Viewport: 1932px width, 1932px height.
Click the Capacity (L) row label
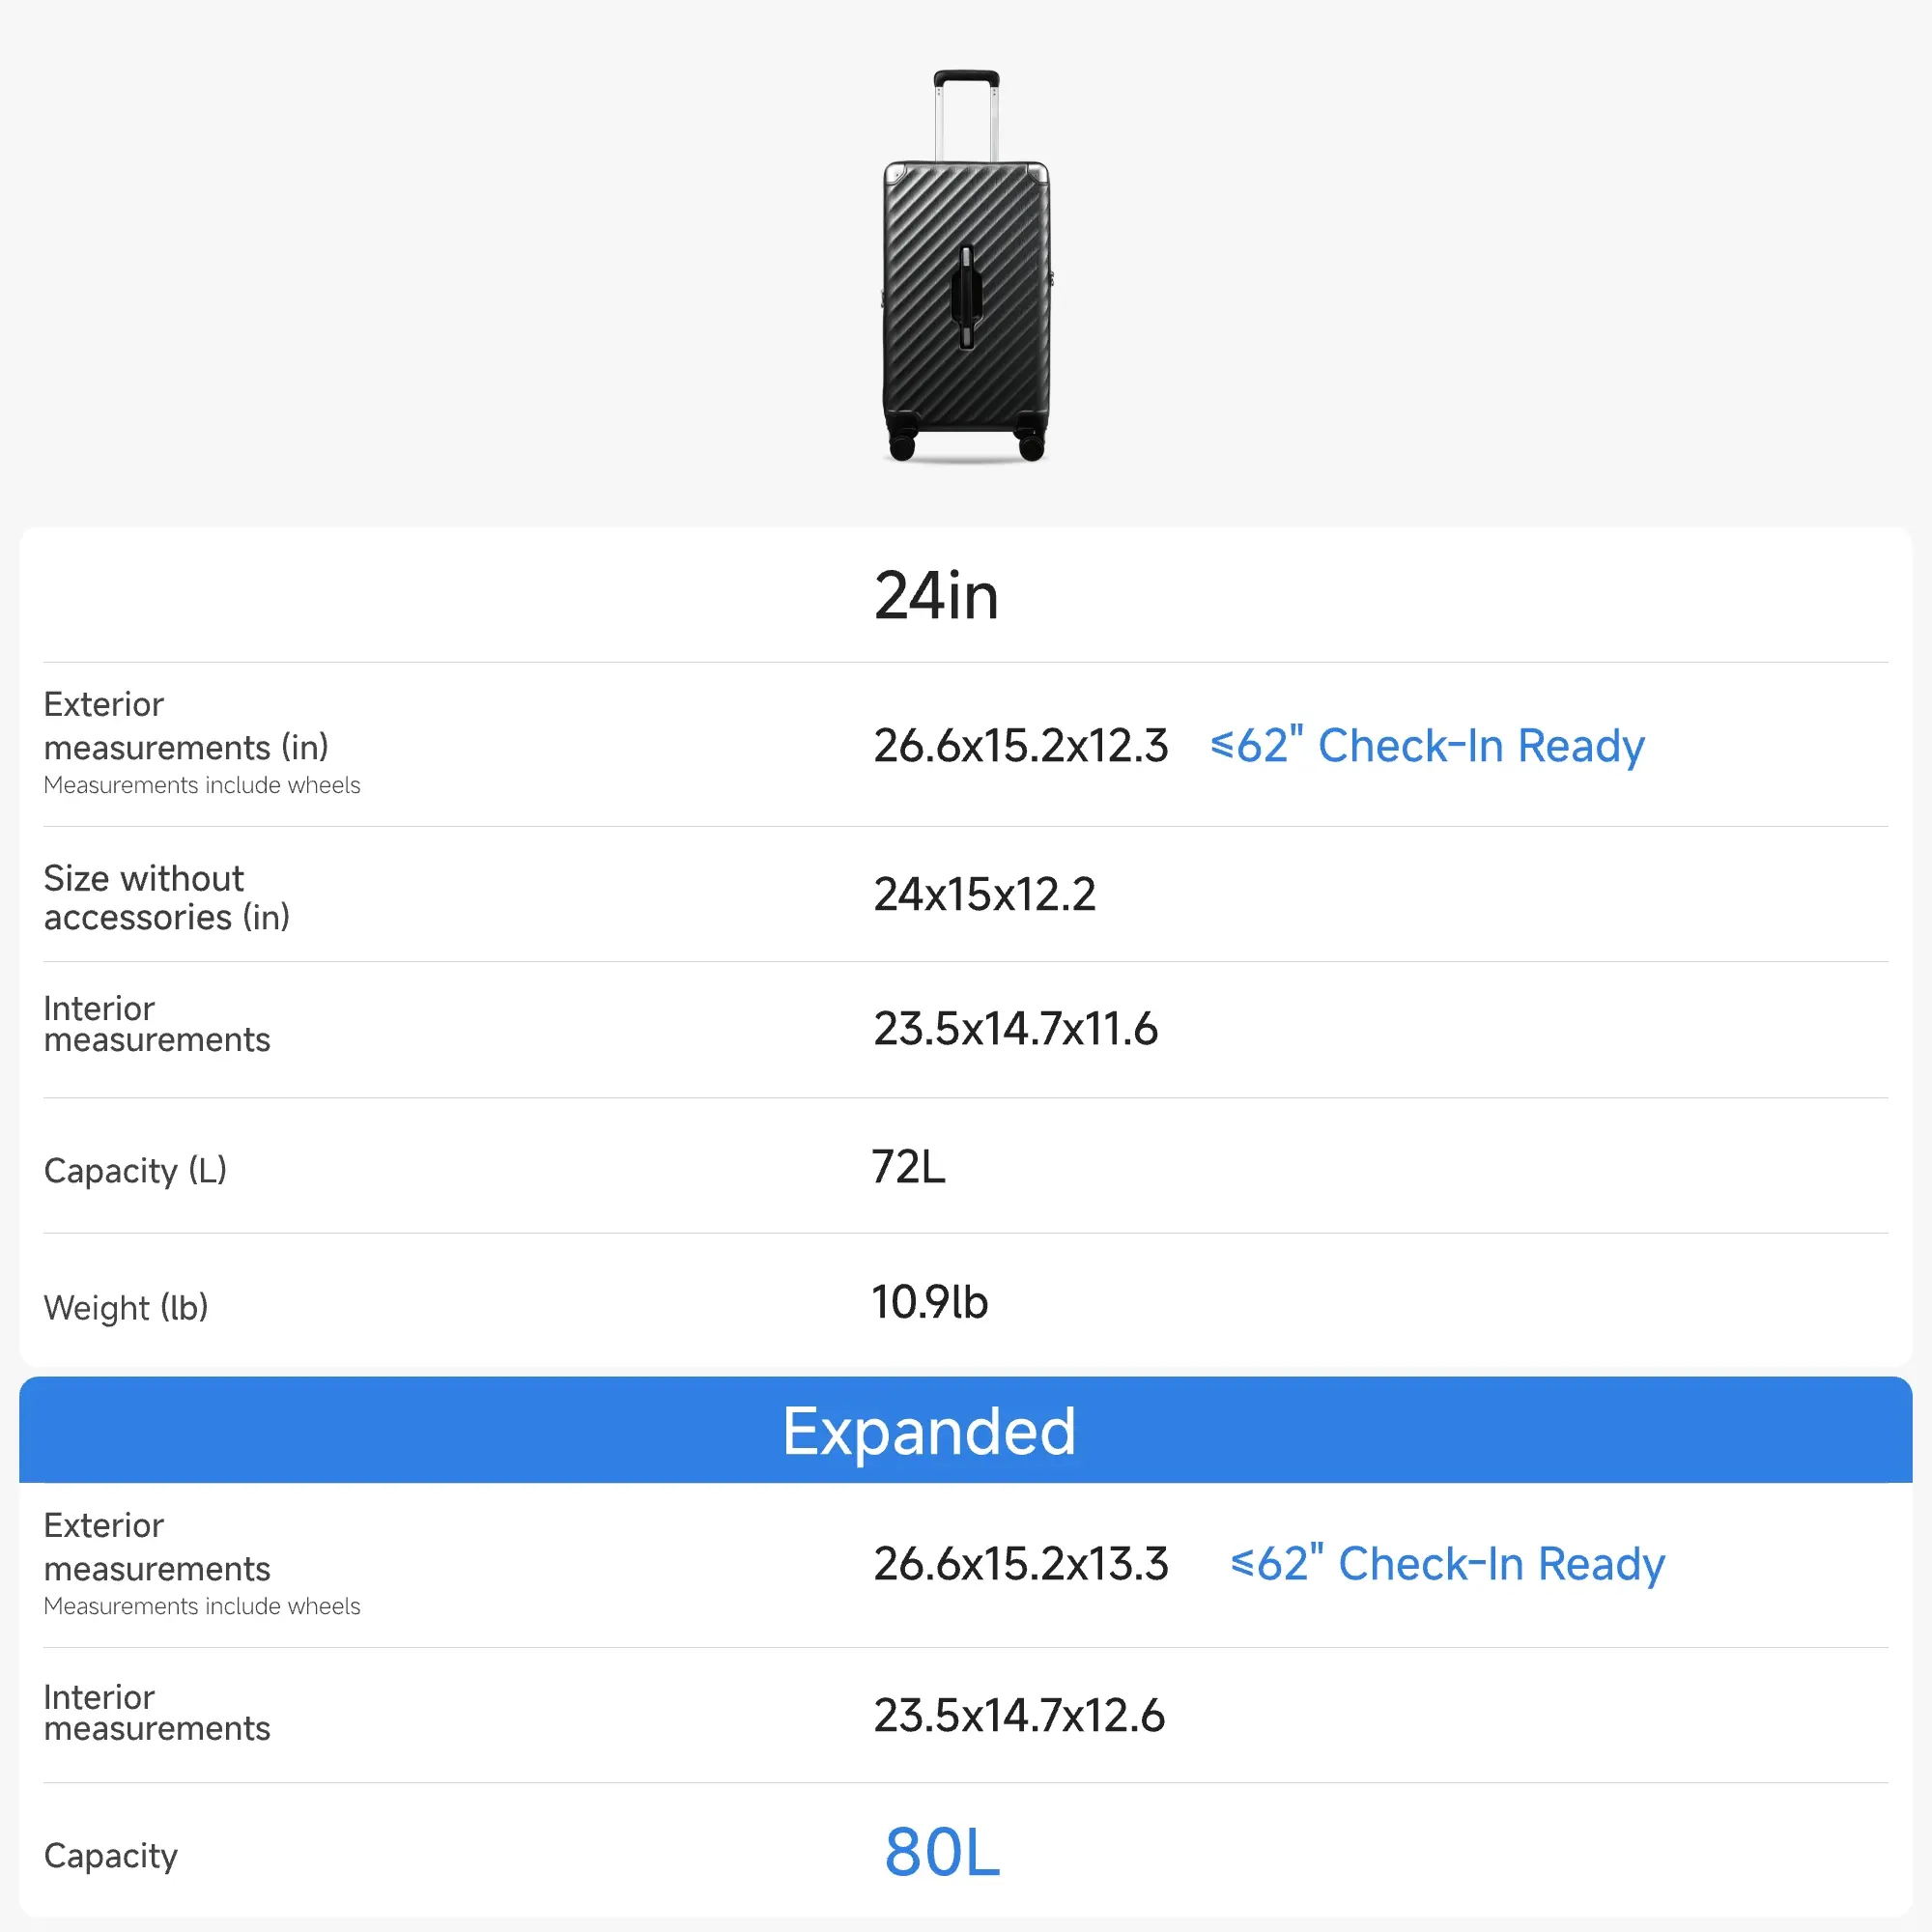(x=135, y=1170)
